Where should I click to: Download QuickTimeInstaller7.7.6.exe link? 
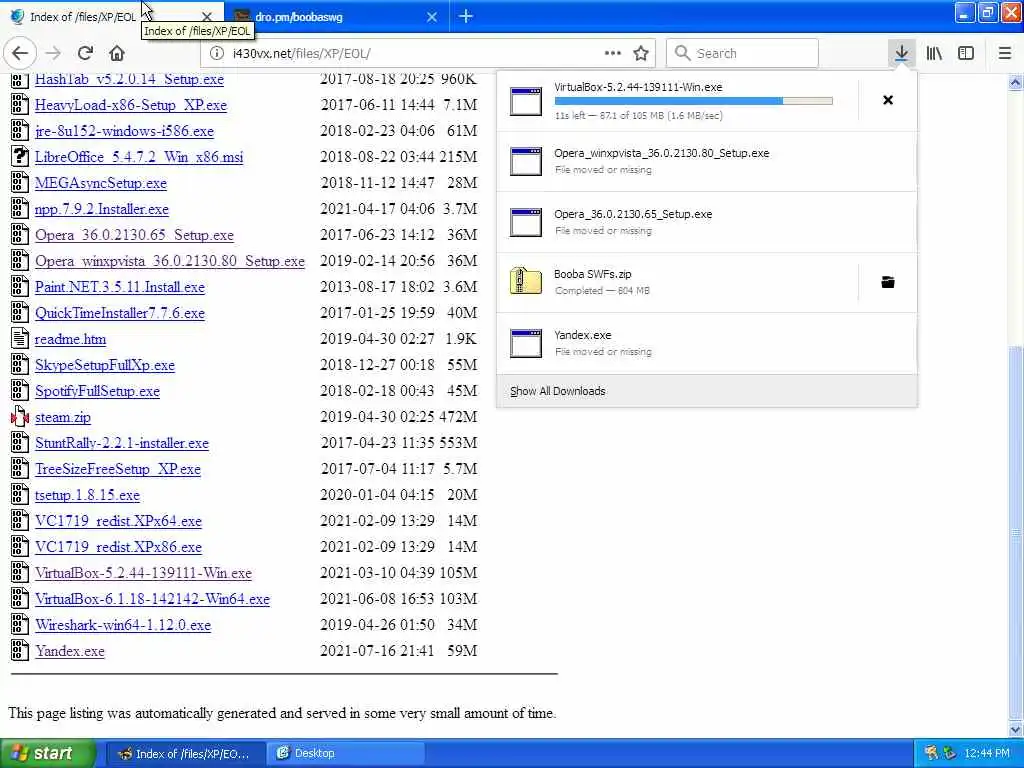click(x=120, y=313)
